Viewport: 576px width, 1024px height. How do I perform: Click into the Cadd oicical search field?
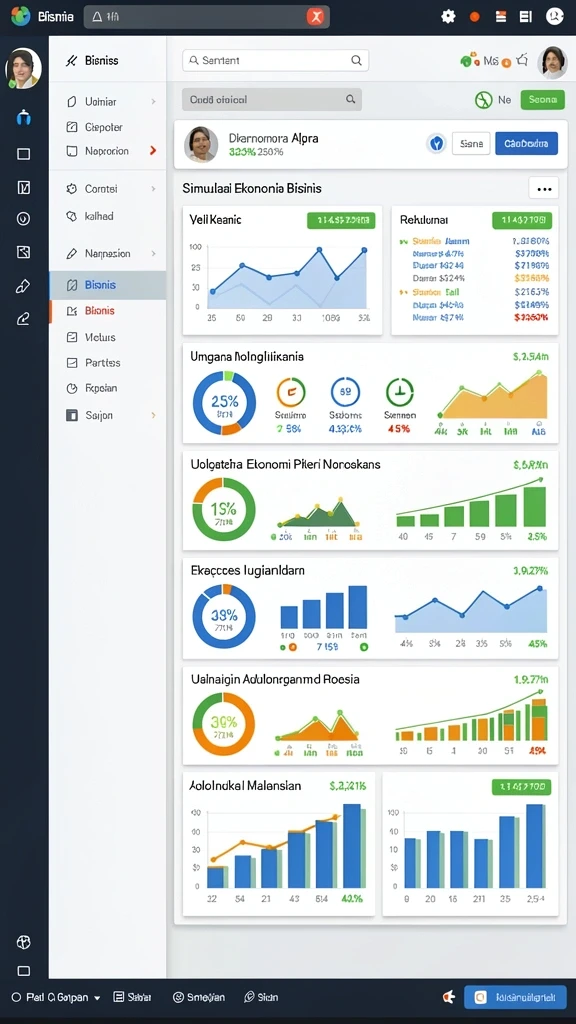coord(272,99)
